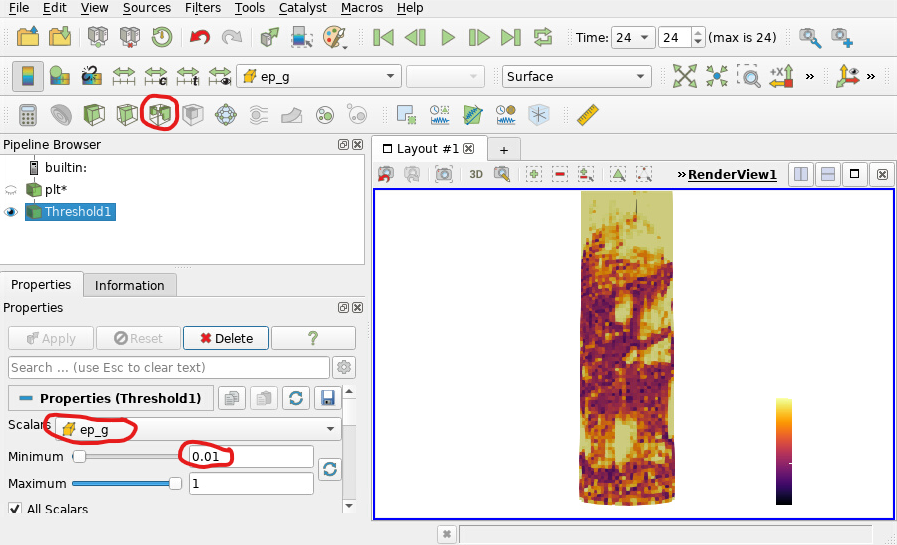The width and height of the screenshot is (897, 545).
Task: Click the Connect to server icon
Action: click(98, 37)
